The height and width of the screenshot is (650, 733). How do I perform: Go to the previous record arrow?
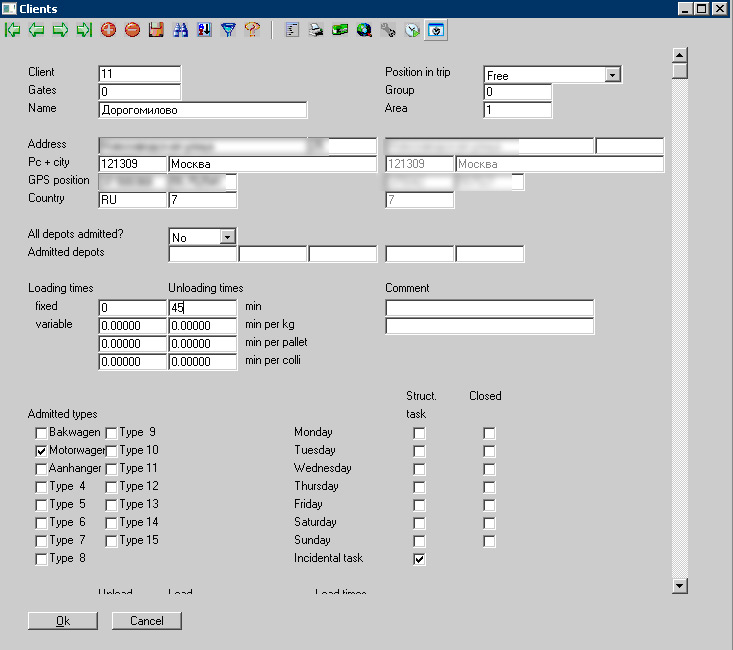(36, 30)
